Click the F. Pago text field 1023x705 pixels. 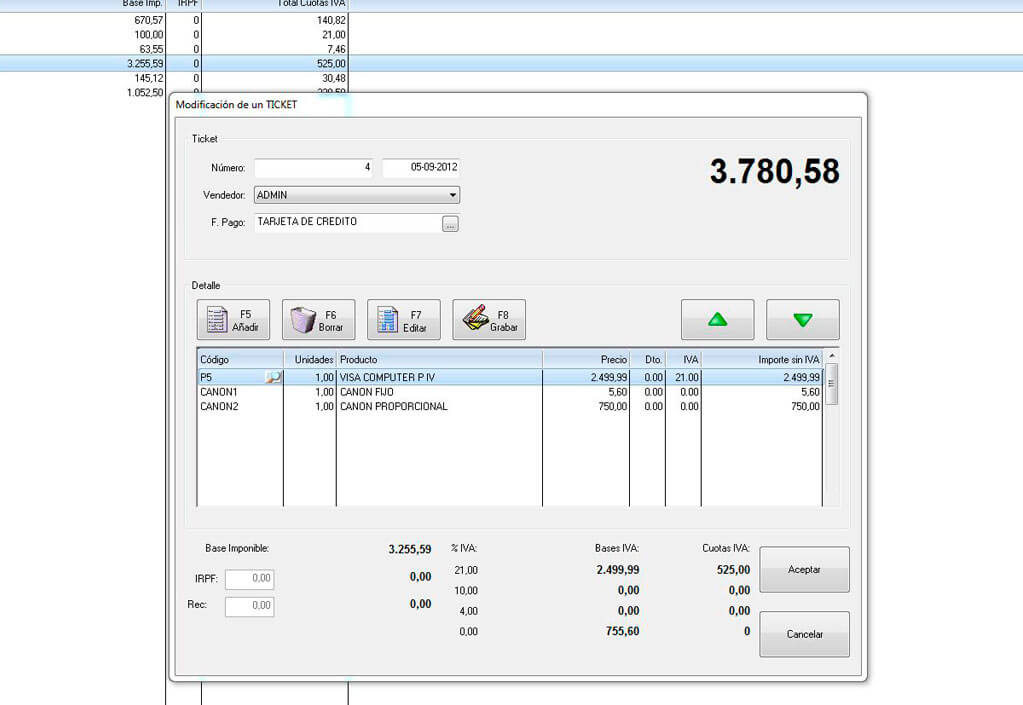[x=347, y=222]
